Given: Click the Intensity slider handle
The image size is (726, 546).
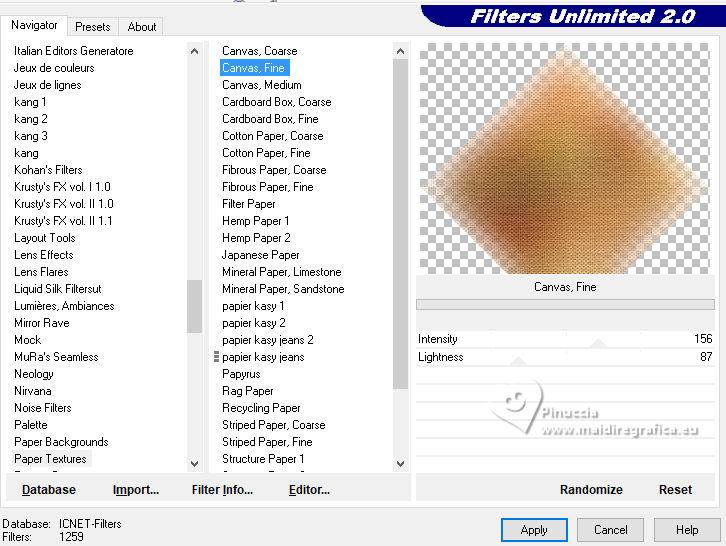Looking at the screenshot, I should [598, 344].
